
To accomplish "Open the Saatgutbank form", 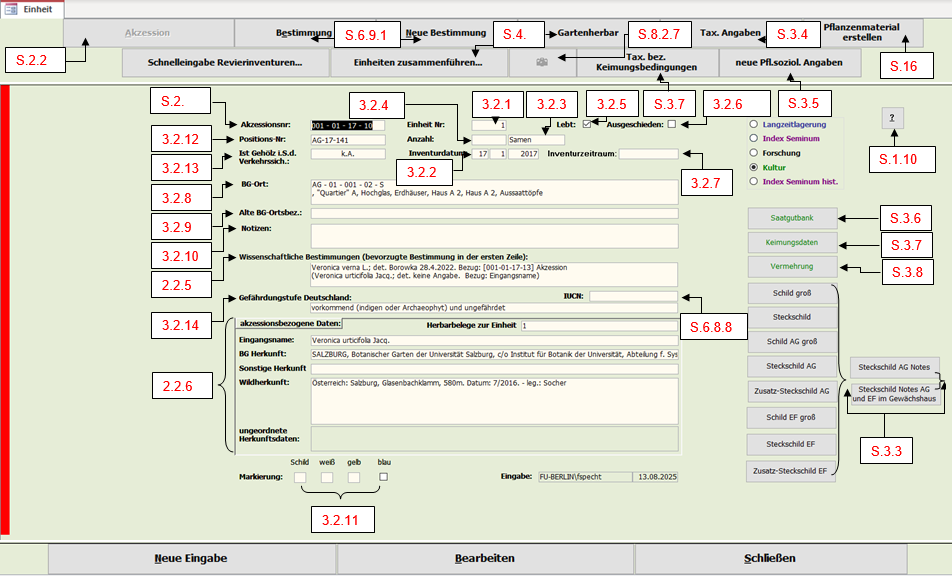I will pos(791,217).
